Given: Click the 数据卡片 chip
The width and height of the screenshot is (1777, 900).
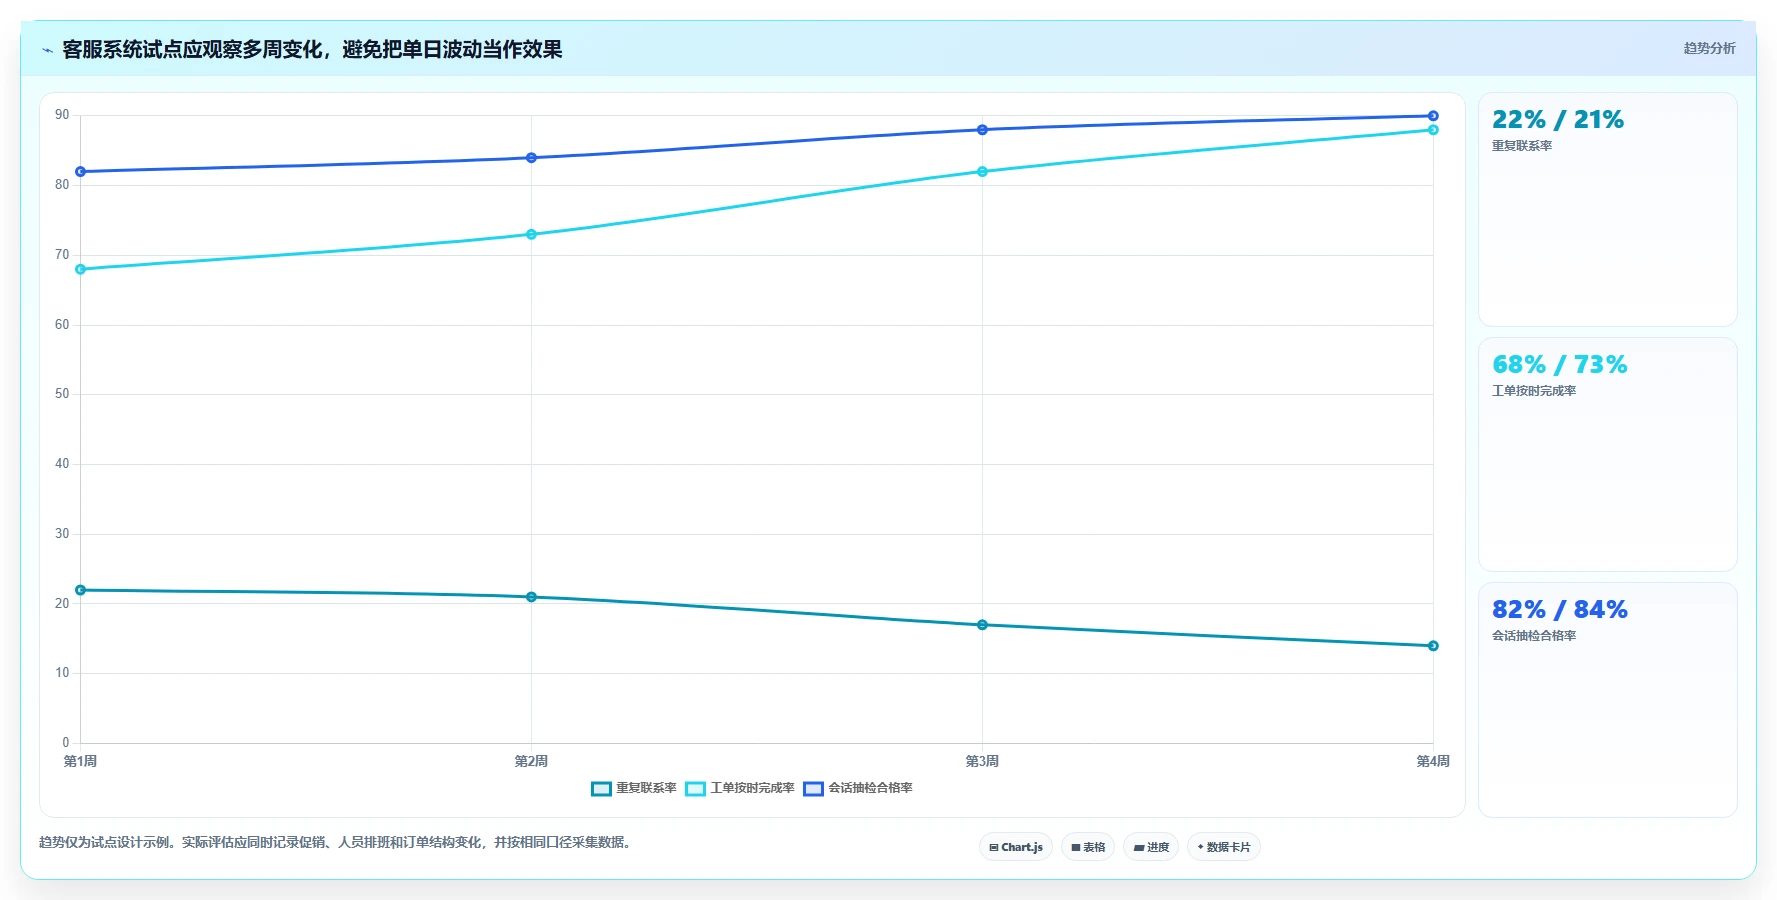Looking at the screenshot, I should click(1224, 847).
